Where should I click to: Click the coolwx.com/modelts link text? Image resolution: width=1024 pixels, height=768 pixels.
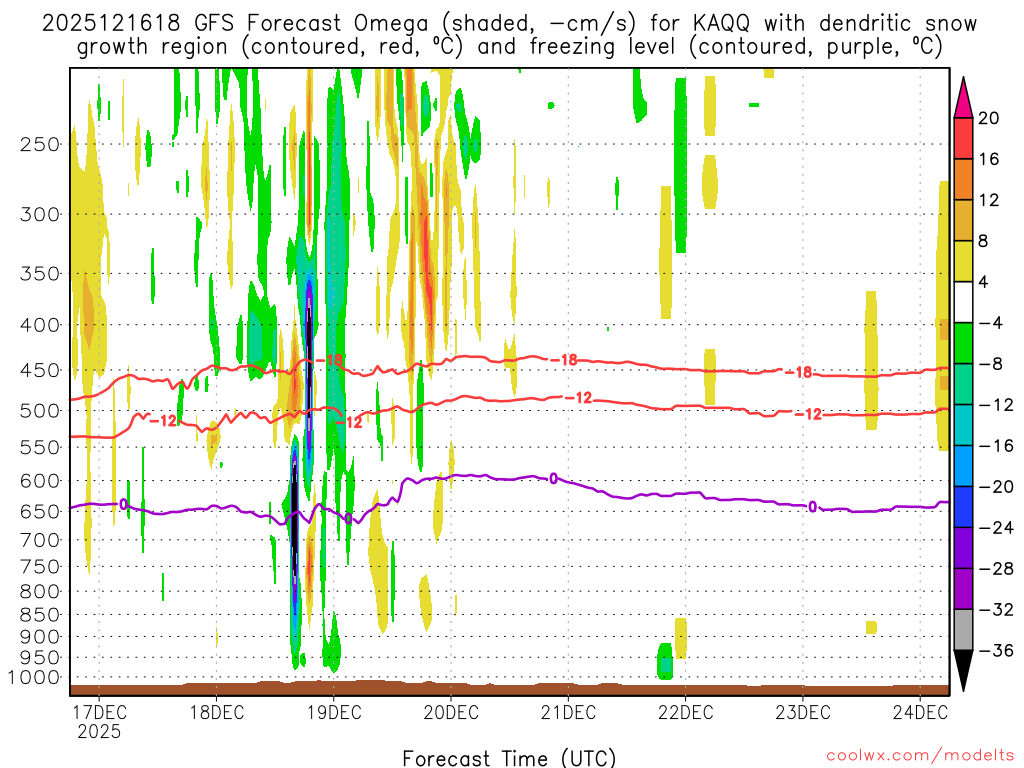(920, 756)
